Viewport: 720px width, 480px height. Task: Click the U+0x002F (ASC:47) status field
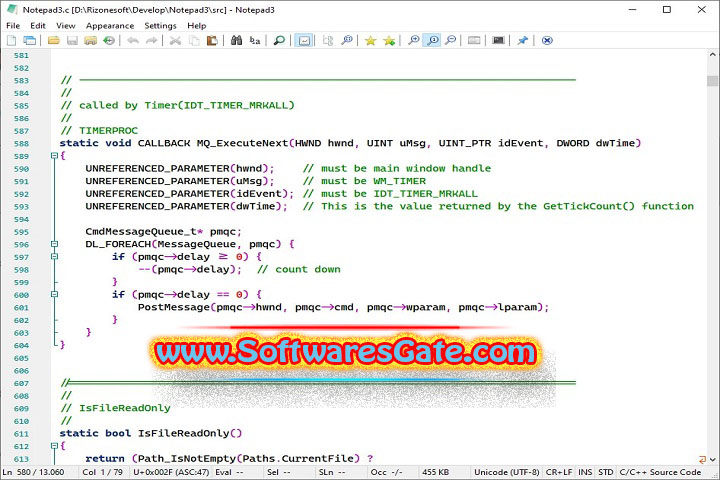171,472
